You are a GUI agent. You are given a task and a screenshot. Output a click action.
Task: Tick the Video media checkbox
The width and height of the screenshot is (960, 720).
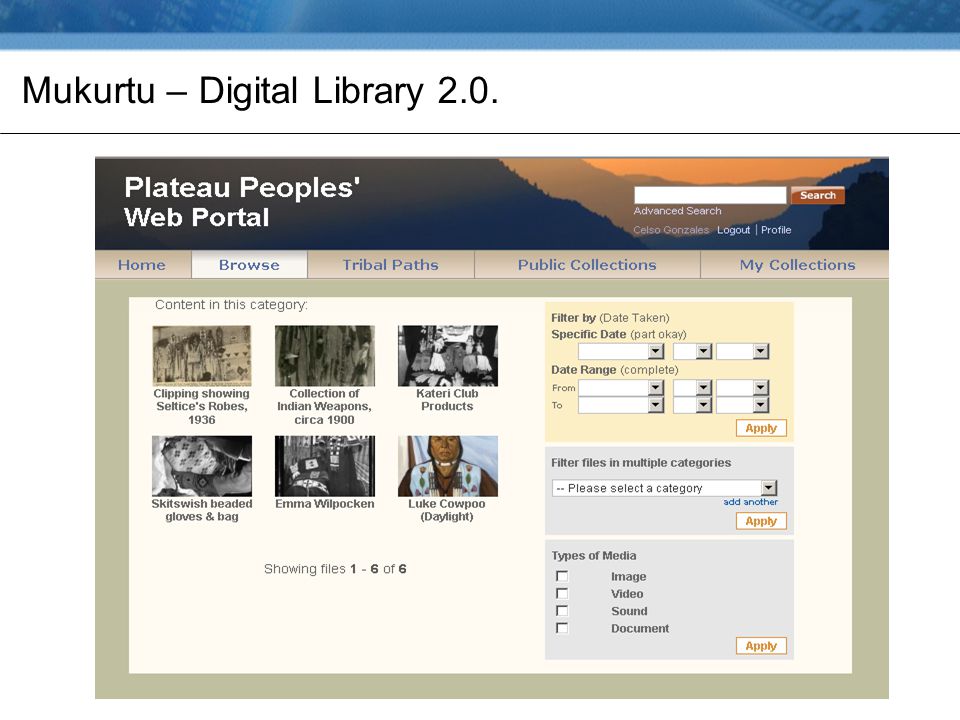tap(562, 593)
